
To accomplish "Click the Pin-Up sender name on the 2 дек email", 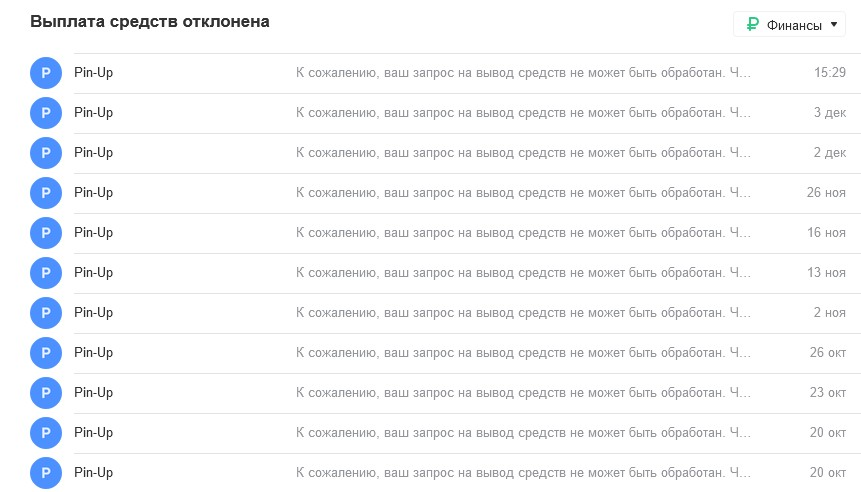I will [x=93, y=153].
